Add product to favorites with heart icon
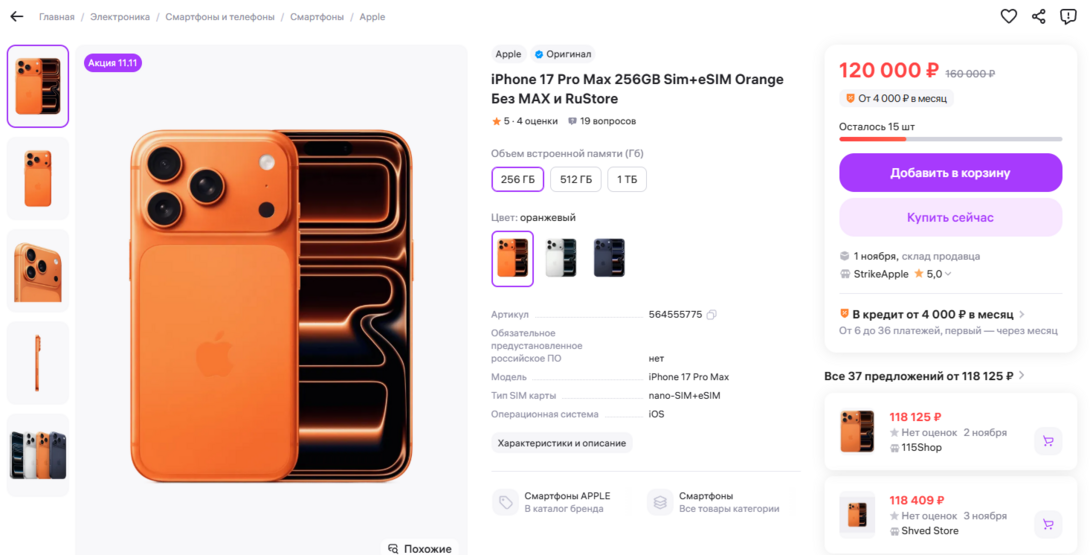Screen dimensions: 1090x555 click(x=1008, y=16)
